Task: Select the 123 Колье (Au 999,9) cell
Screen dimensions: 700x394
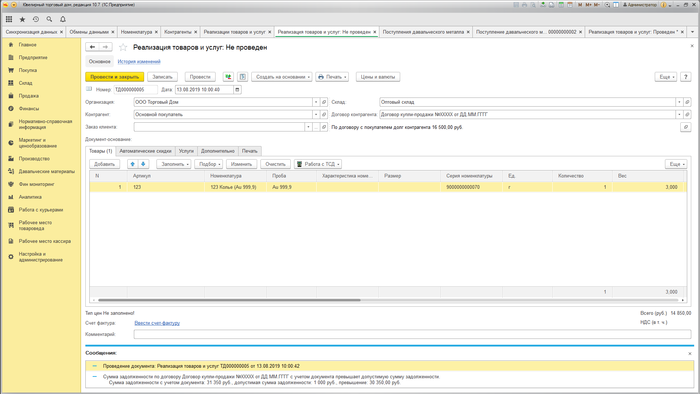Action: coord(235,187)
